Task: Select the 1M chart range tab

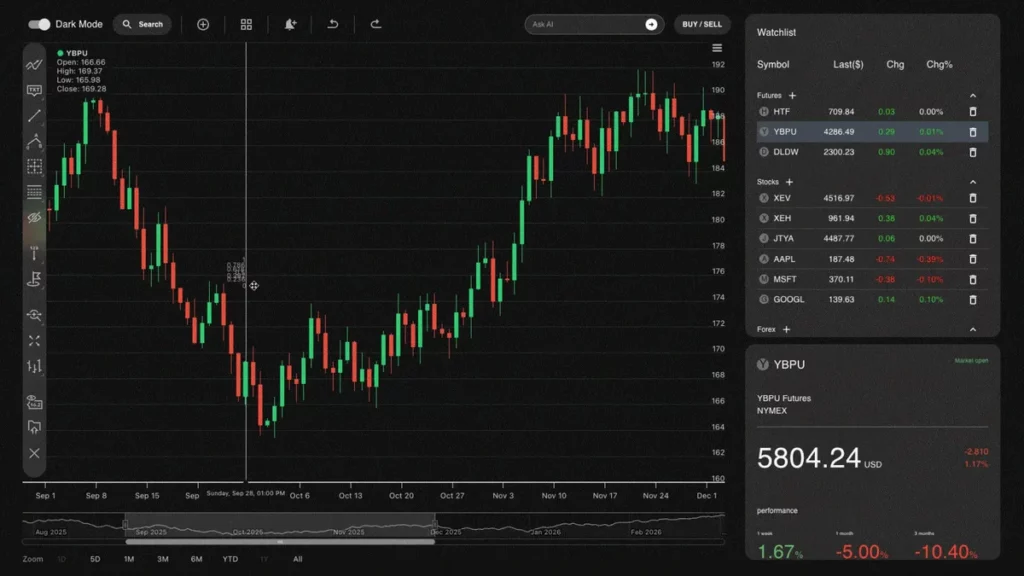Action: point(128,560)
